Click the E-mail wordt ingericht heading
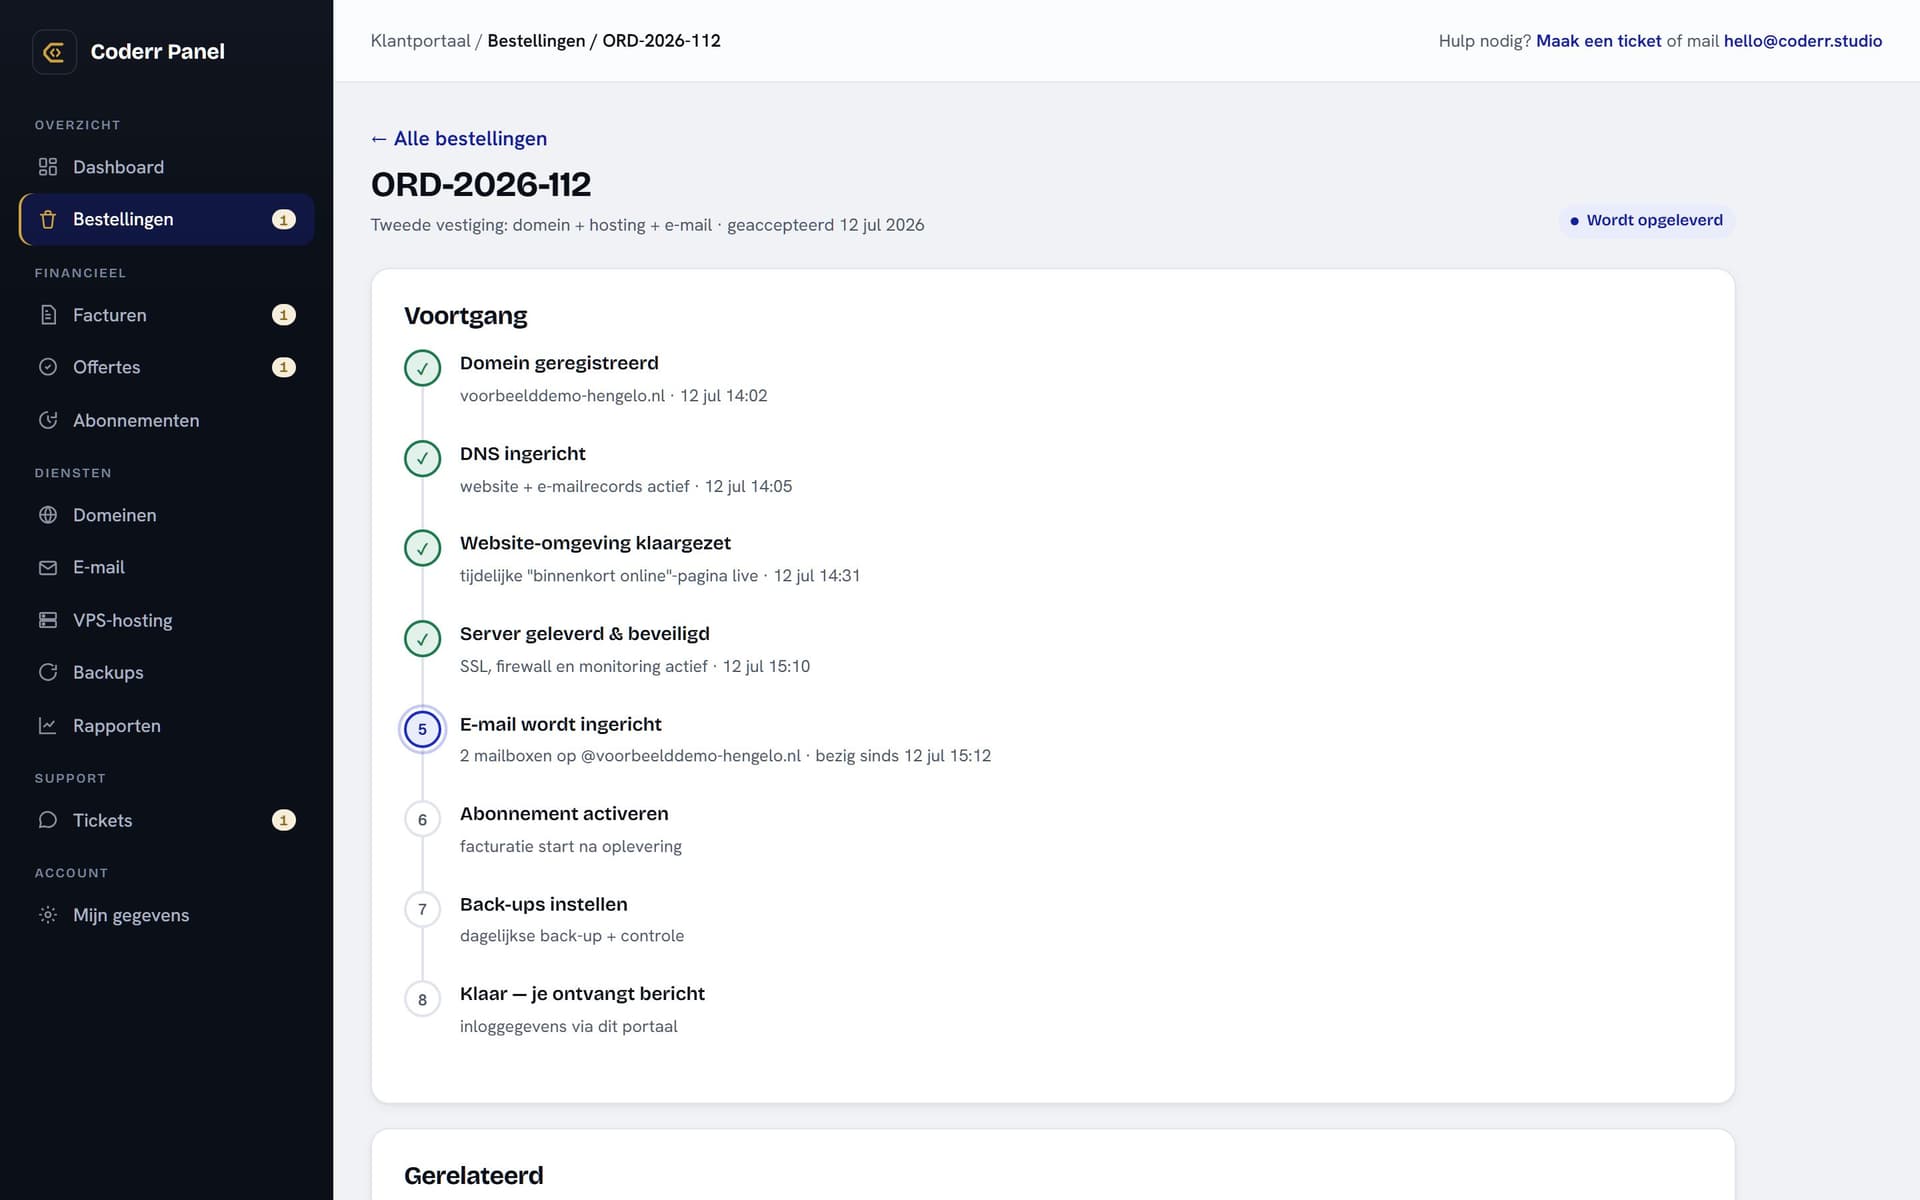This screenshot has height=1200, width=1920. pos(561,724)
